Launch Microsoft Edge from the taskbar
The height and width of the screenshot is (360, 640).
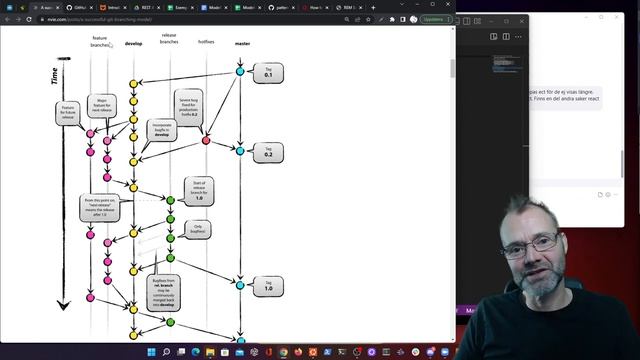click(196, 352)
